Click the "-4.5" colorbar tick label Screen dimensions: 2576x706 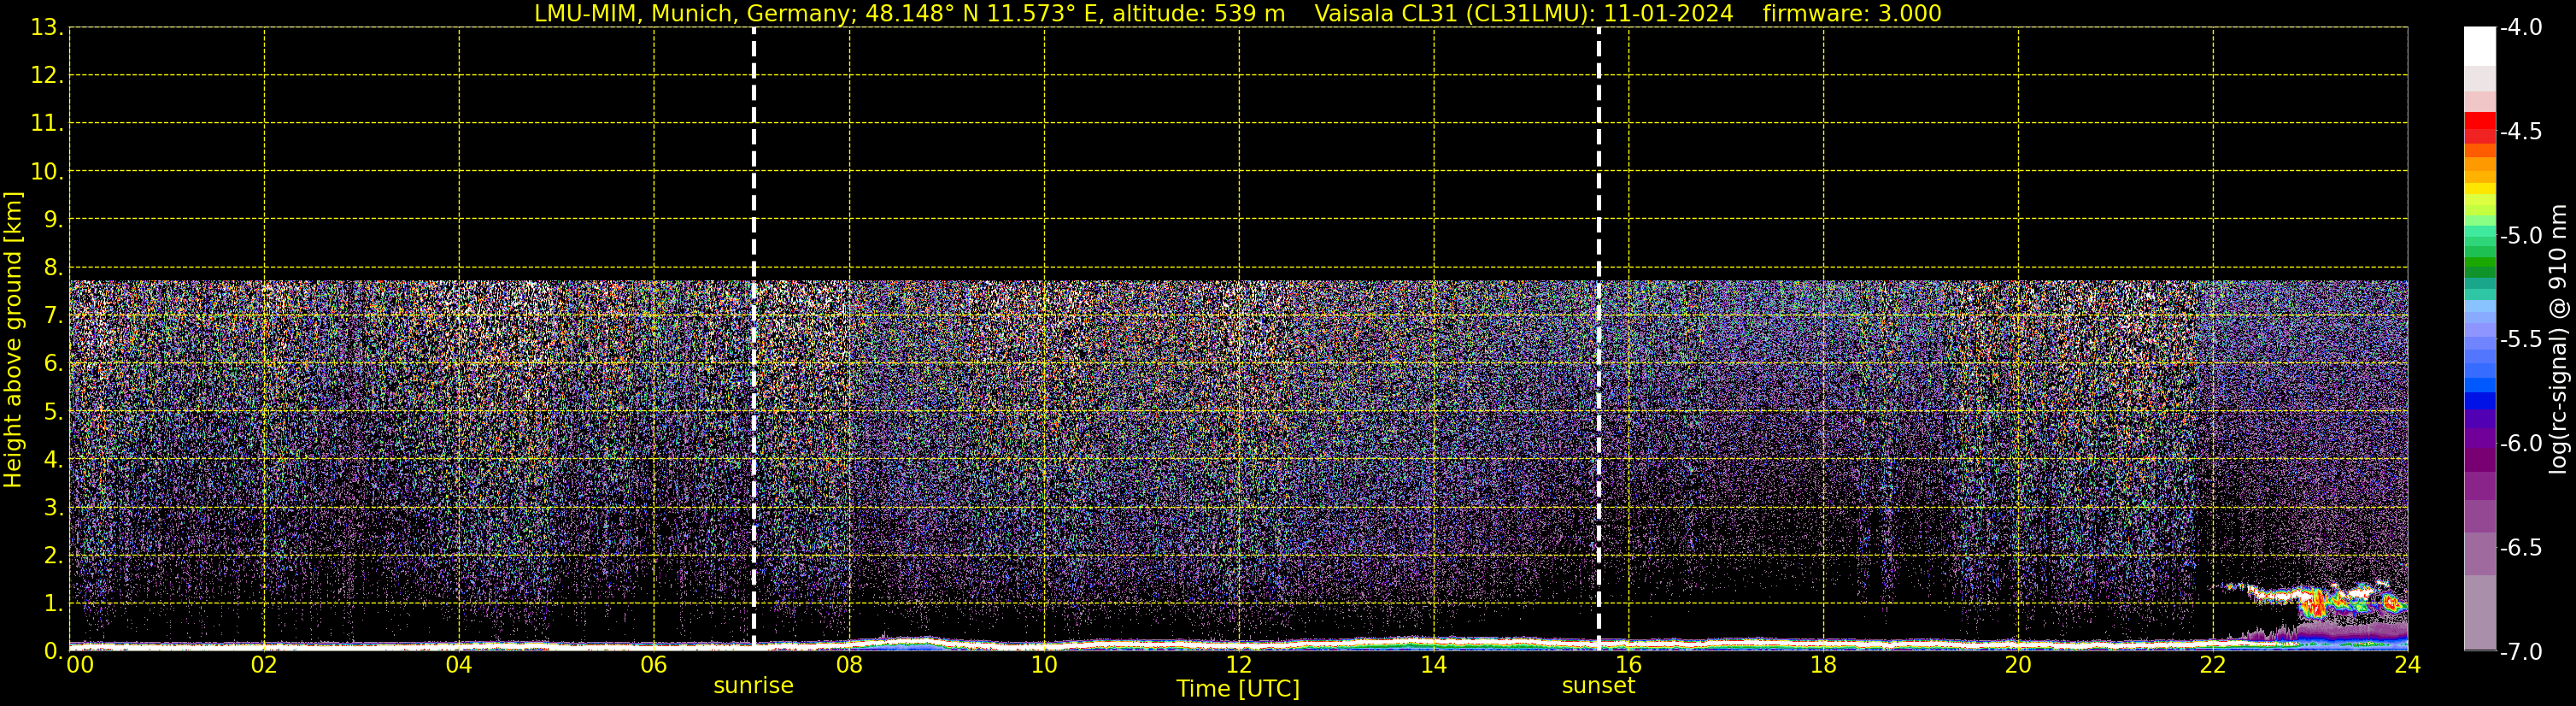tap(2520, 132)
